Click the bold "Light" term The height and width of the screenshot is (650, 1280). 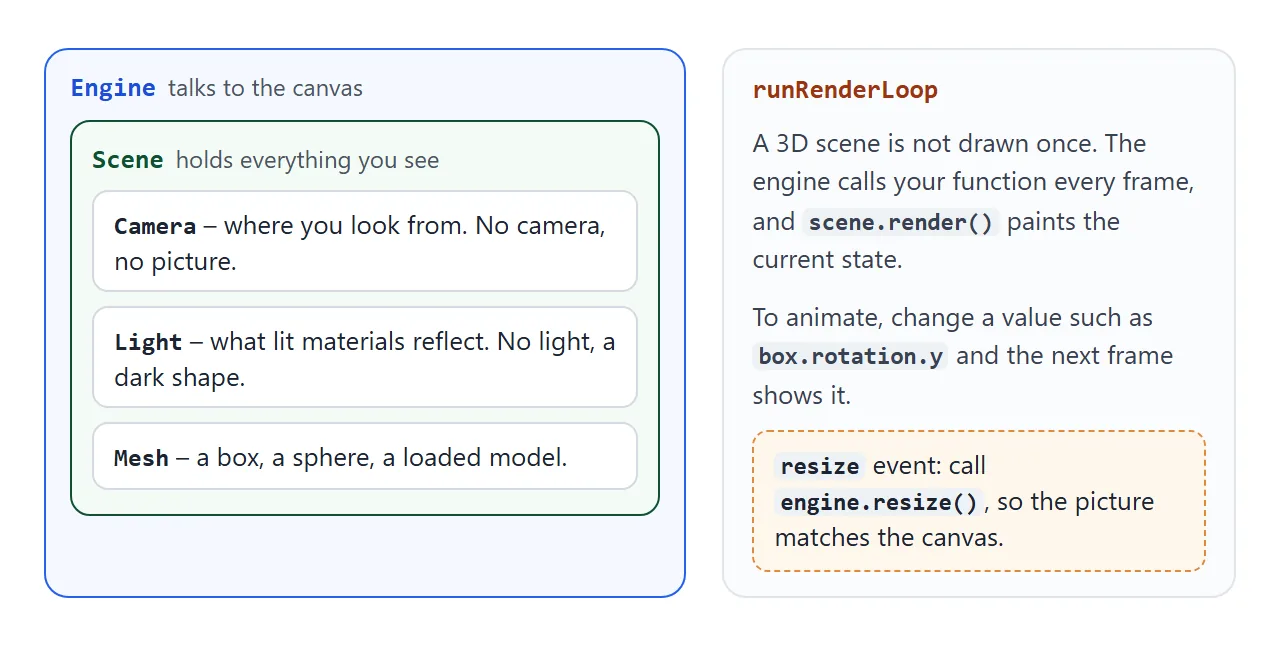point(148,342)
